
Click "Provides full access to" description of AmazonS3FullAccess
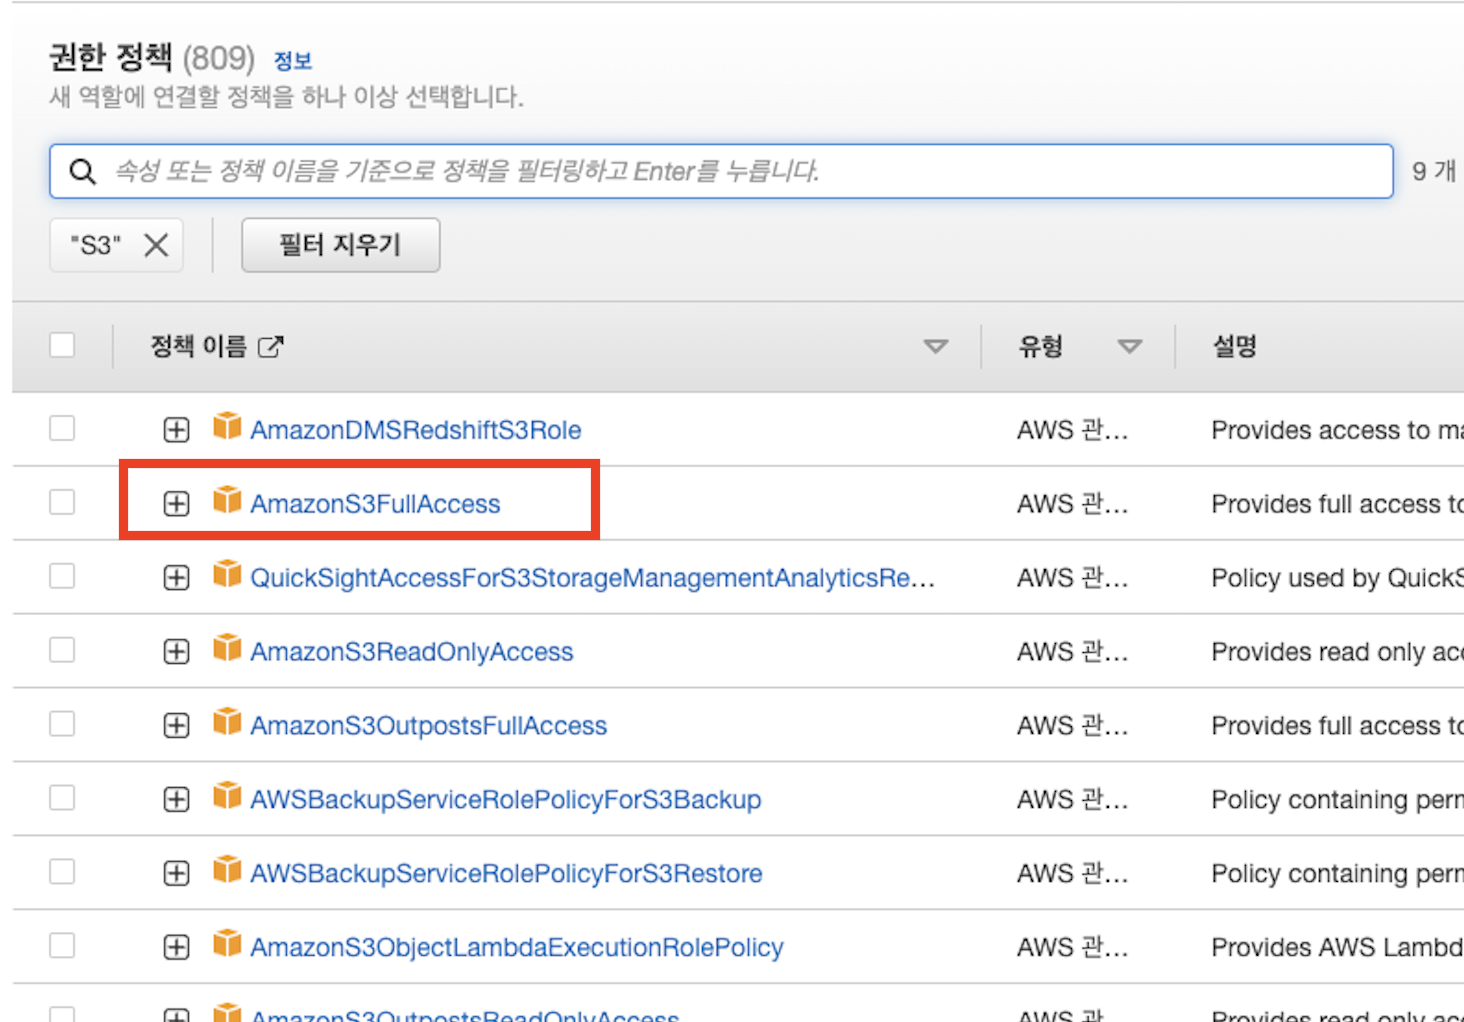coord(1337,504)
